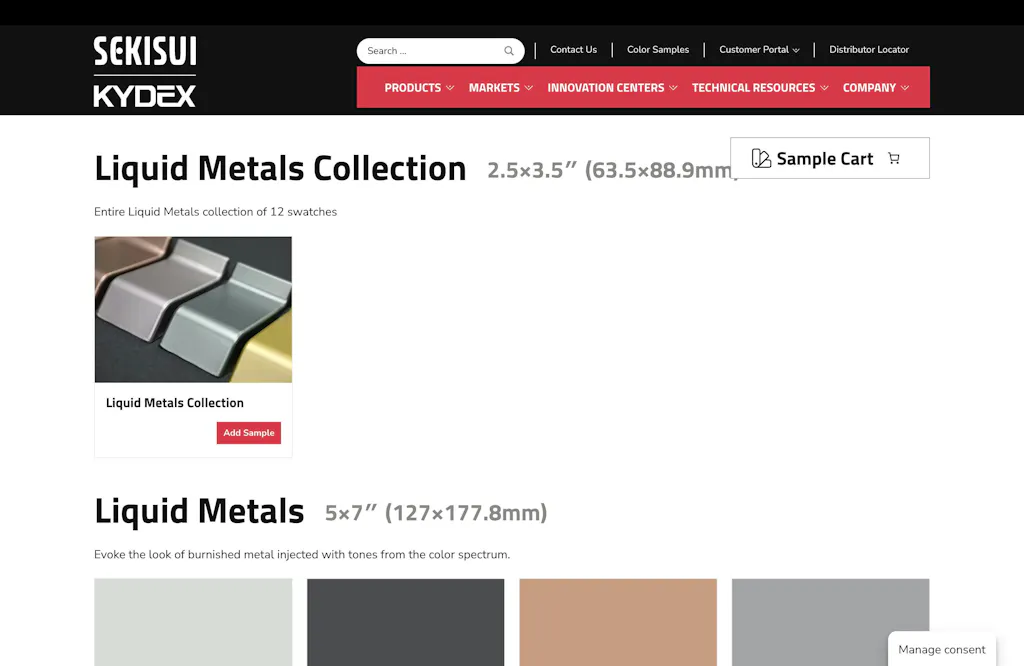Image resolution: width=1024 pixels, height=666 pixels.
Task: Add Liquid Metals Collection sample
Action: tap(249, 433)
